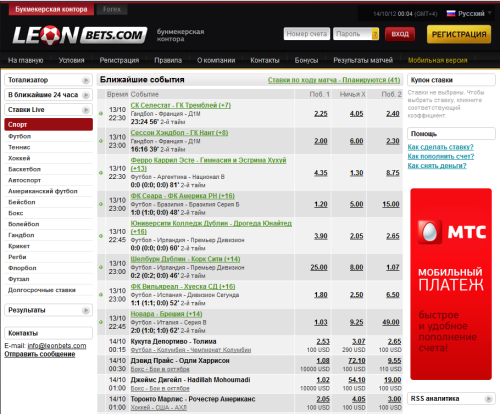Click odds 15.00 for ФК Америка РН win
Image resolution: width=500 pixels, height=414 pixels.
(x=391, y=204)
